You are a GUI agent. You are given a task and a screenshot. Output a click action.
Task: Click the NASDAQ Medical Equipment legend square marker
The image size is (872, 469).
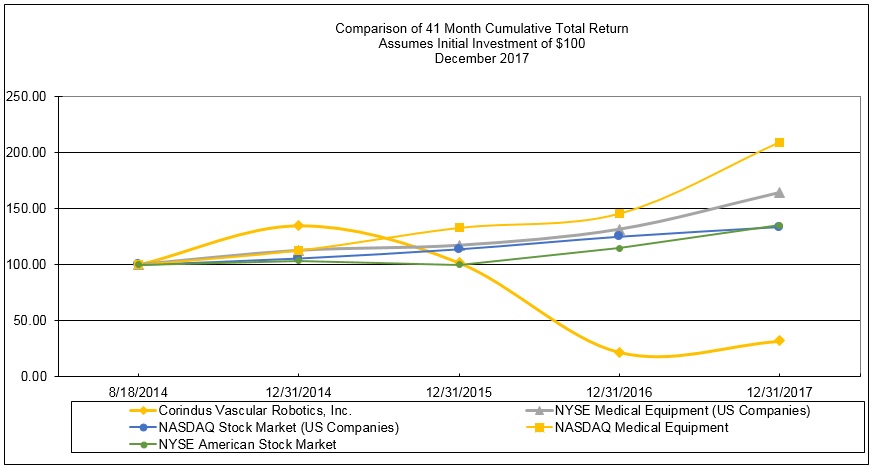(540, 427)
